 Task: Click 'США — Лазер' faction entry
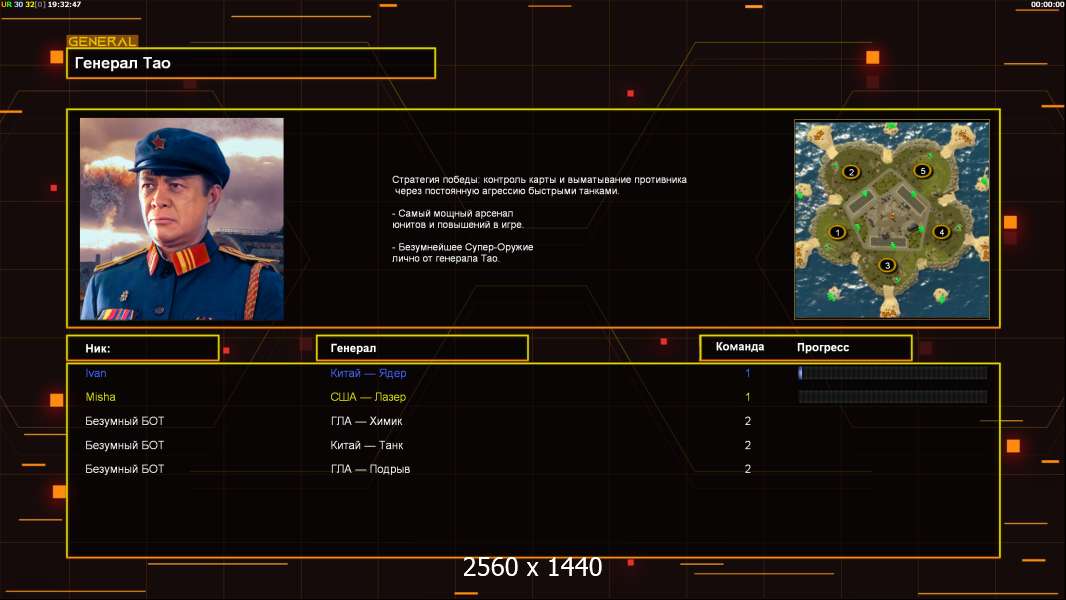tap(368, 397)
